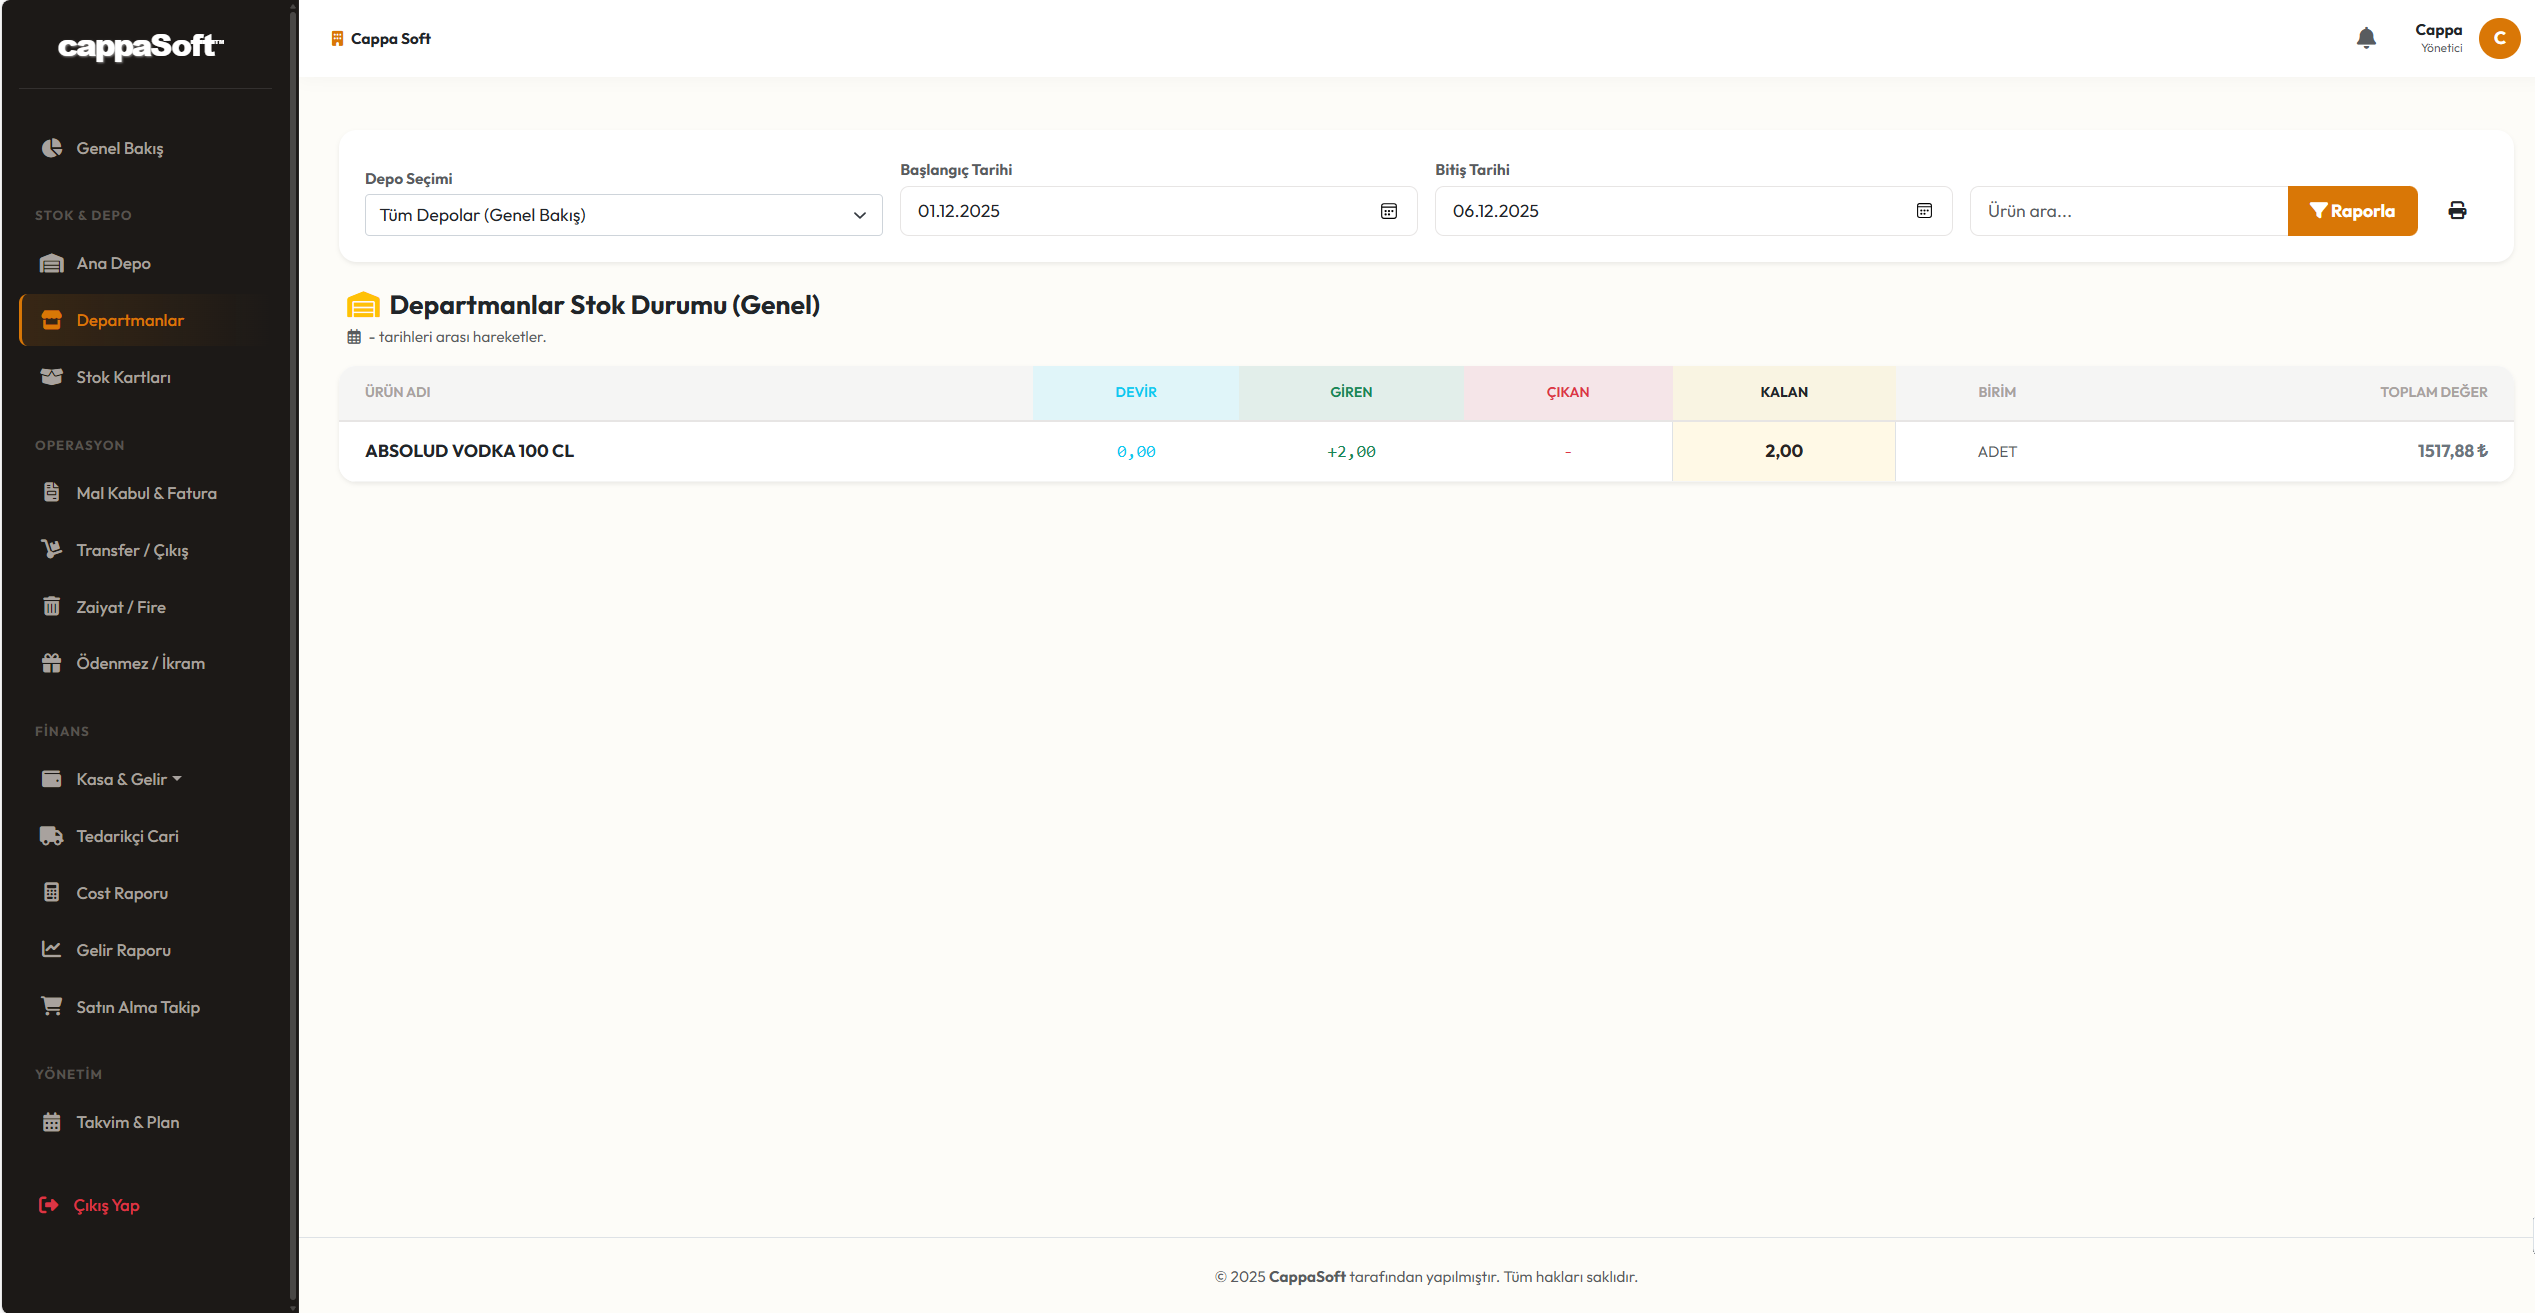Open Stok Kartları menu item
The height and width of the screenshot is (1313, 2535).
point(123,377)
